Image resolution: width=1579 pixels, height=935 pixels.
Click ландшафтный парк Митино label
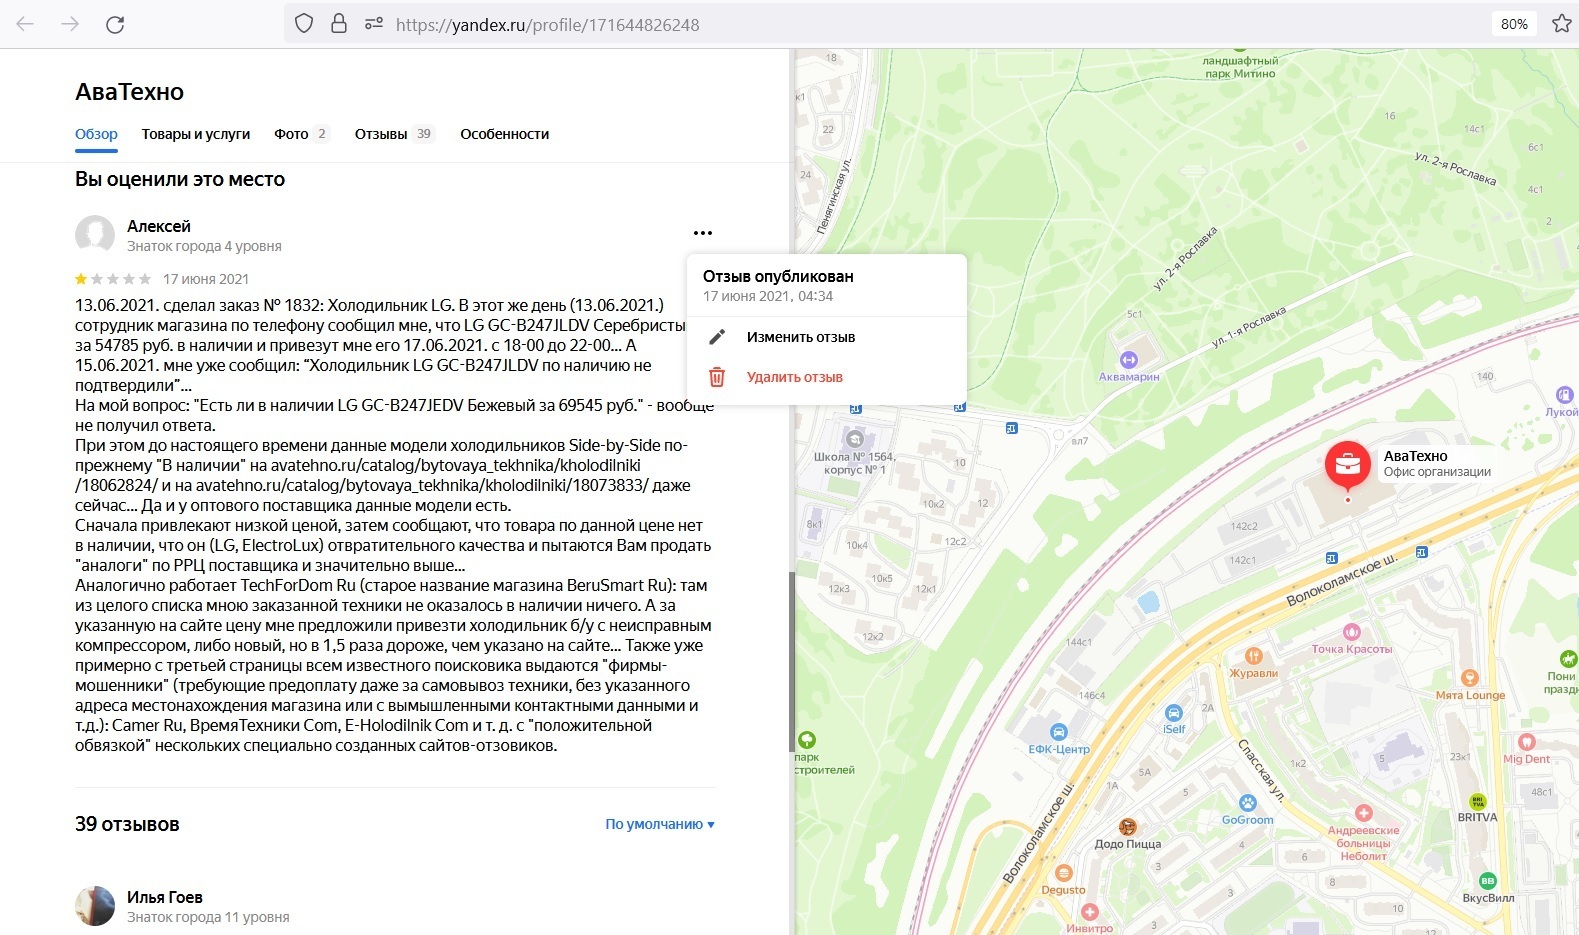(1240, 67)
